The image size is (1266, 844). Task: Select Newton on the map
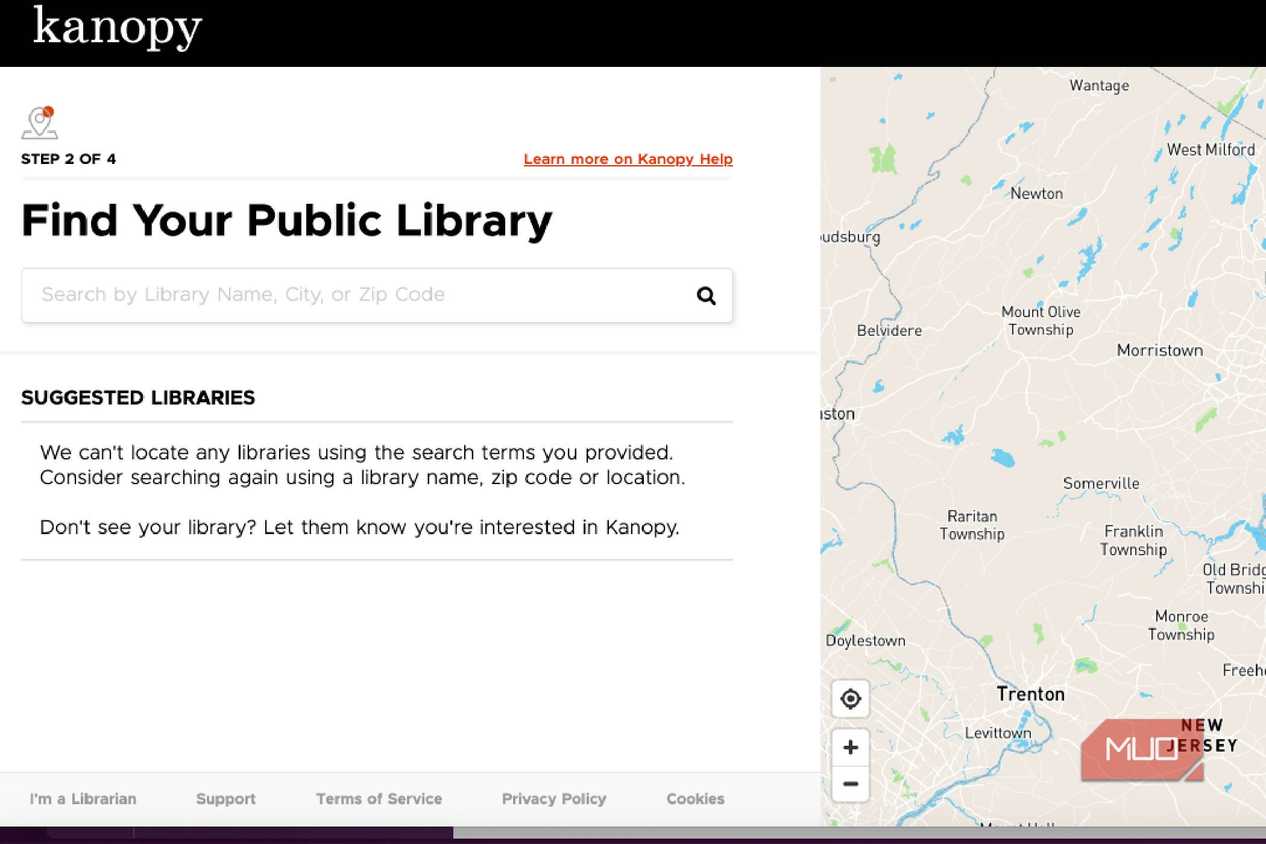point(1037,193)
